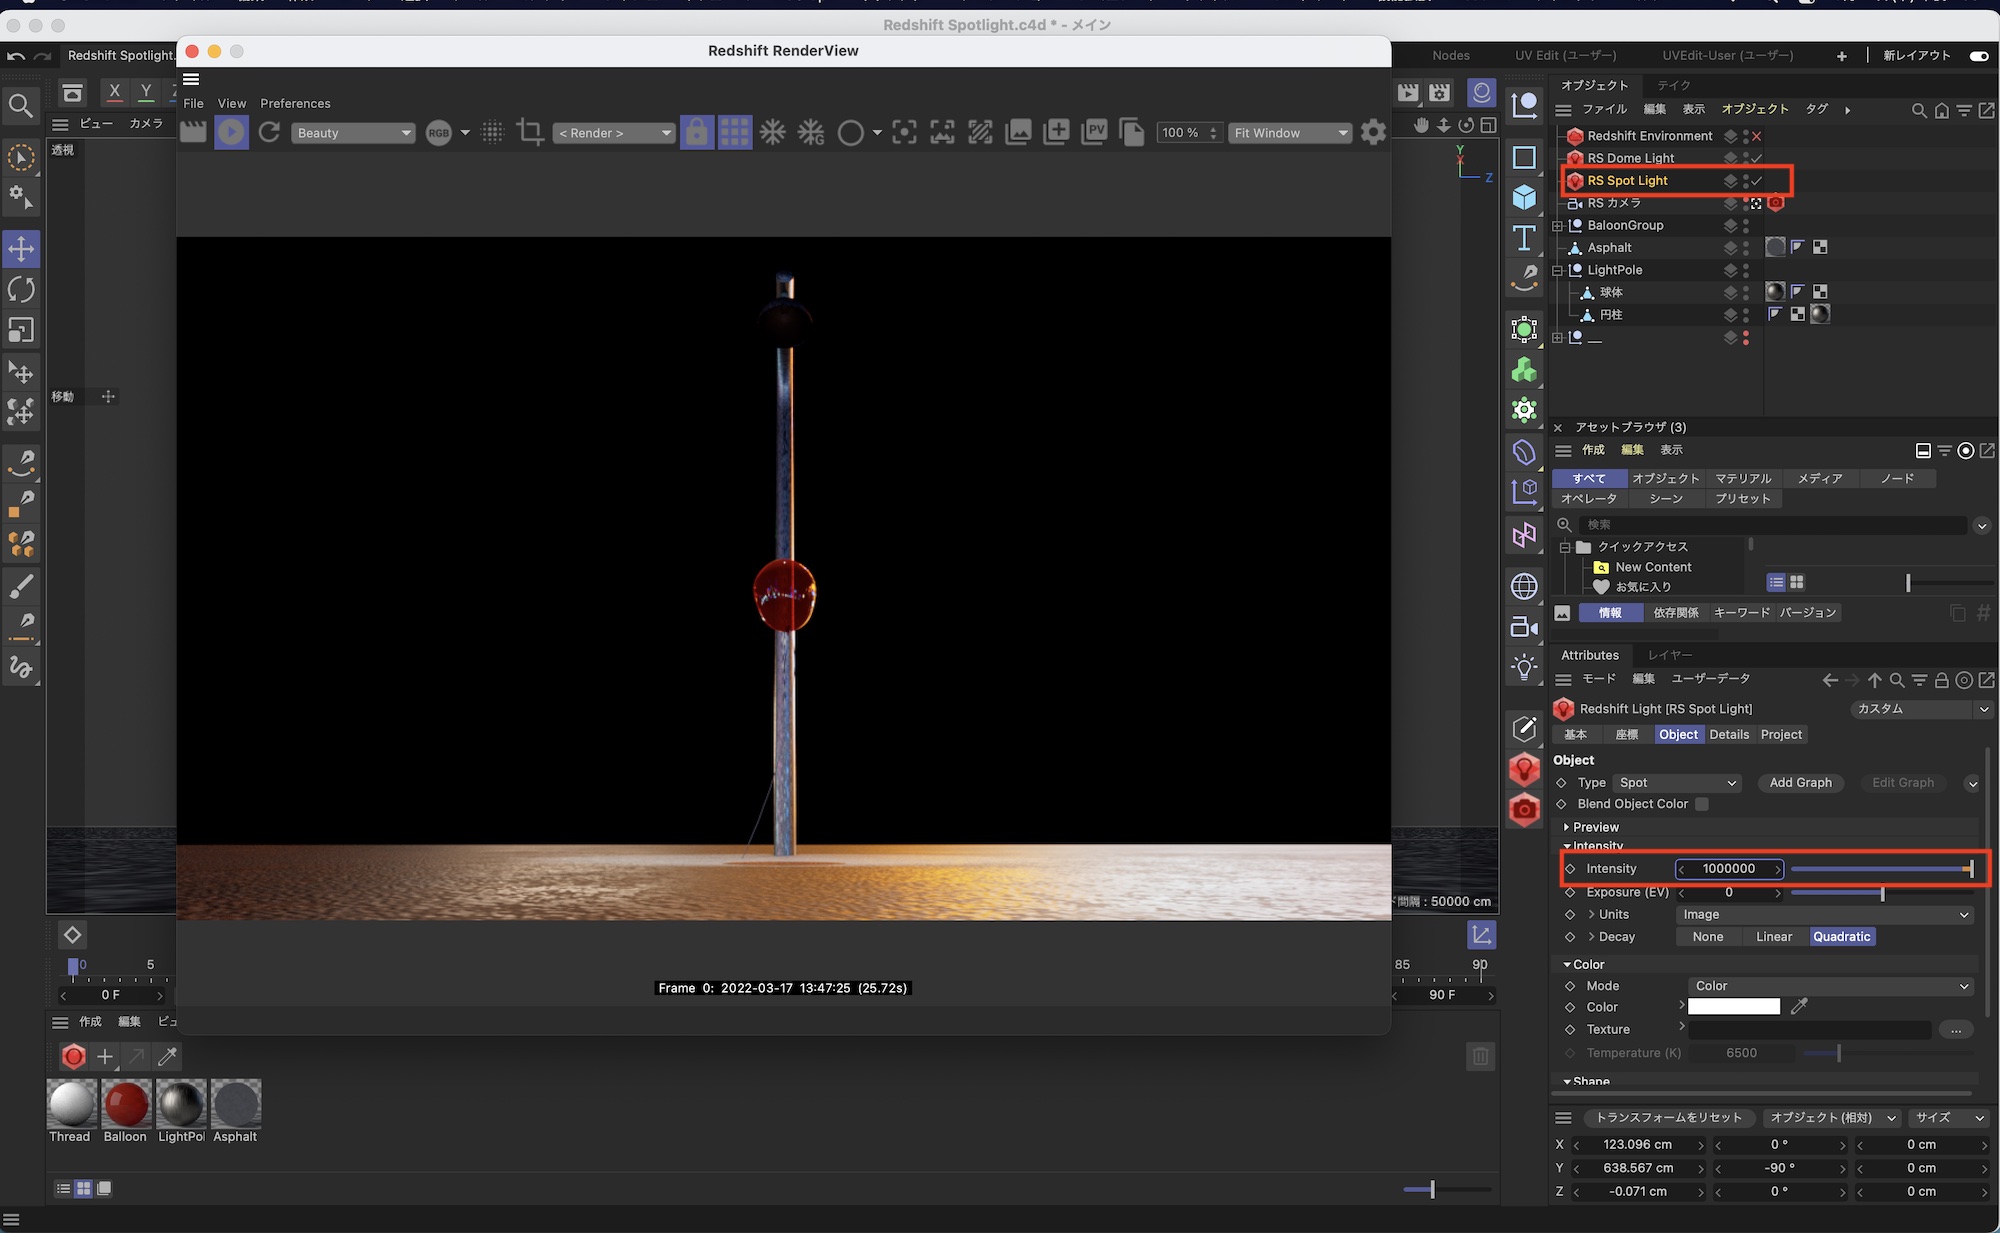The height and width of the screenshot is (1233, 2000).
Task: Switch to the Details tab
Action: tap(1729, 734)
